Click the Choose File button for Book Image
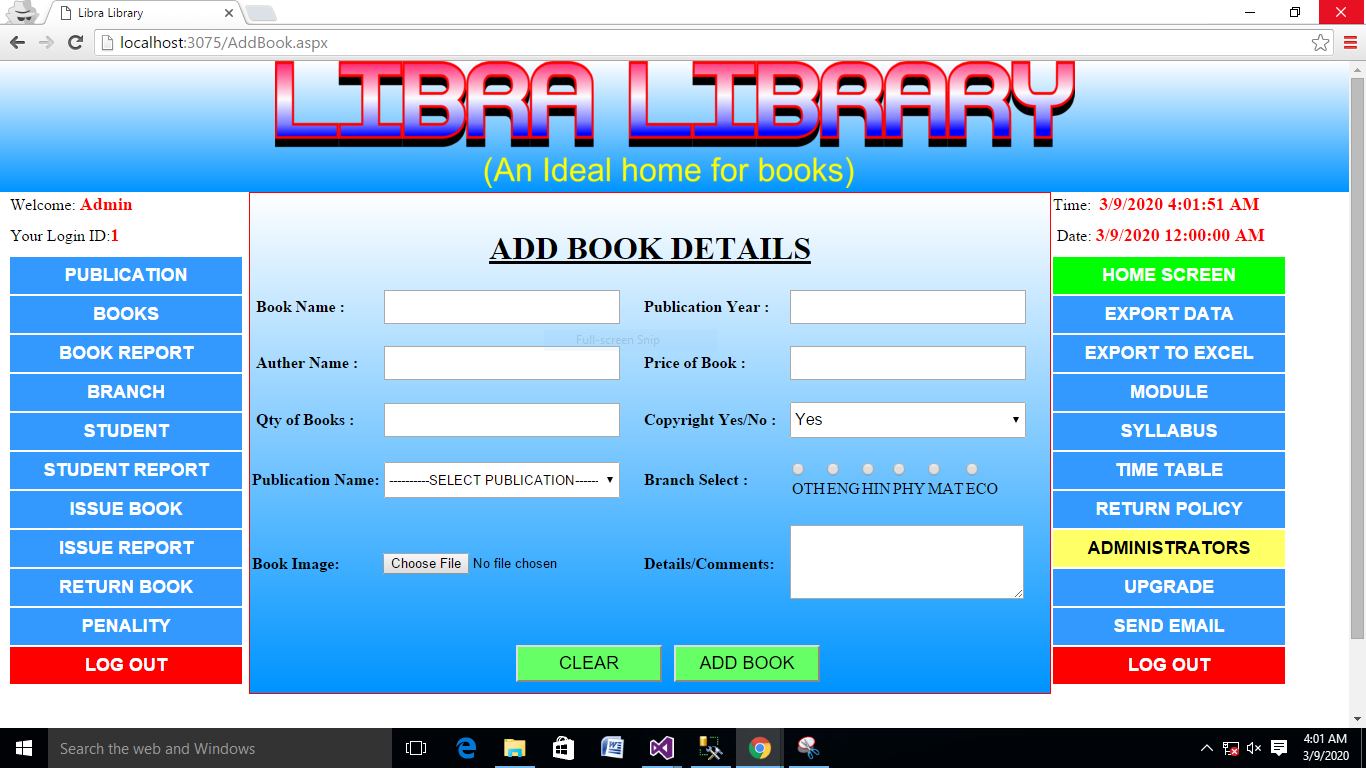This screenshot has width=1366, height=768. coord(426,564)
